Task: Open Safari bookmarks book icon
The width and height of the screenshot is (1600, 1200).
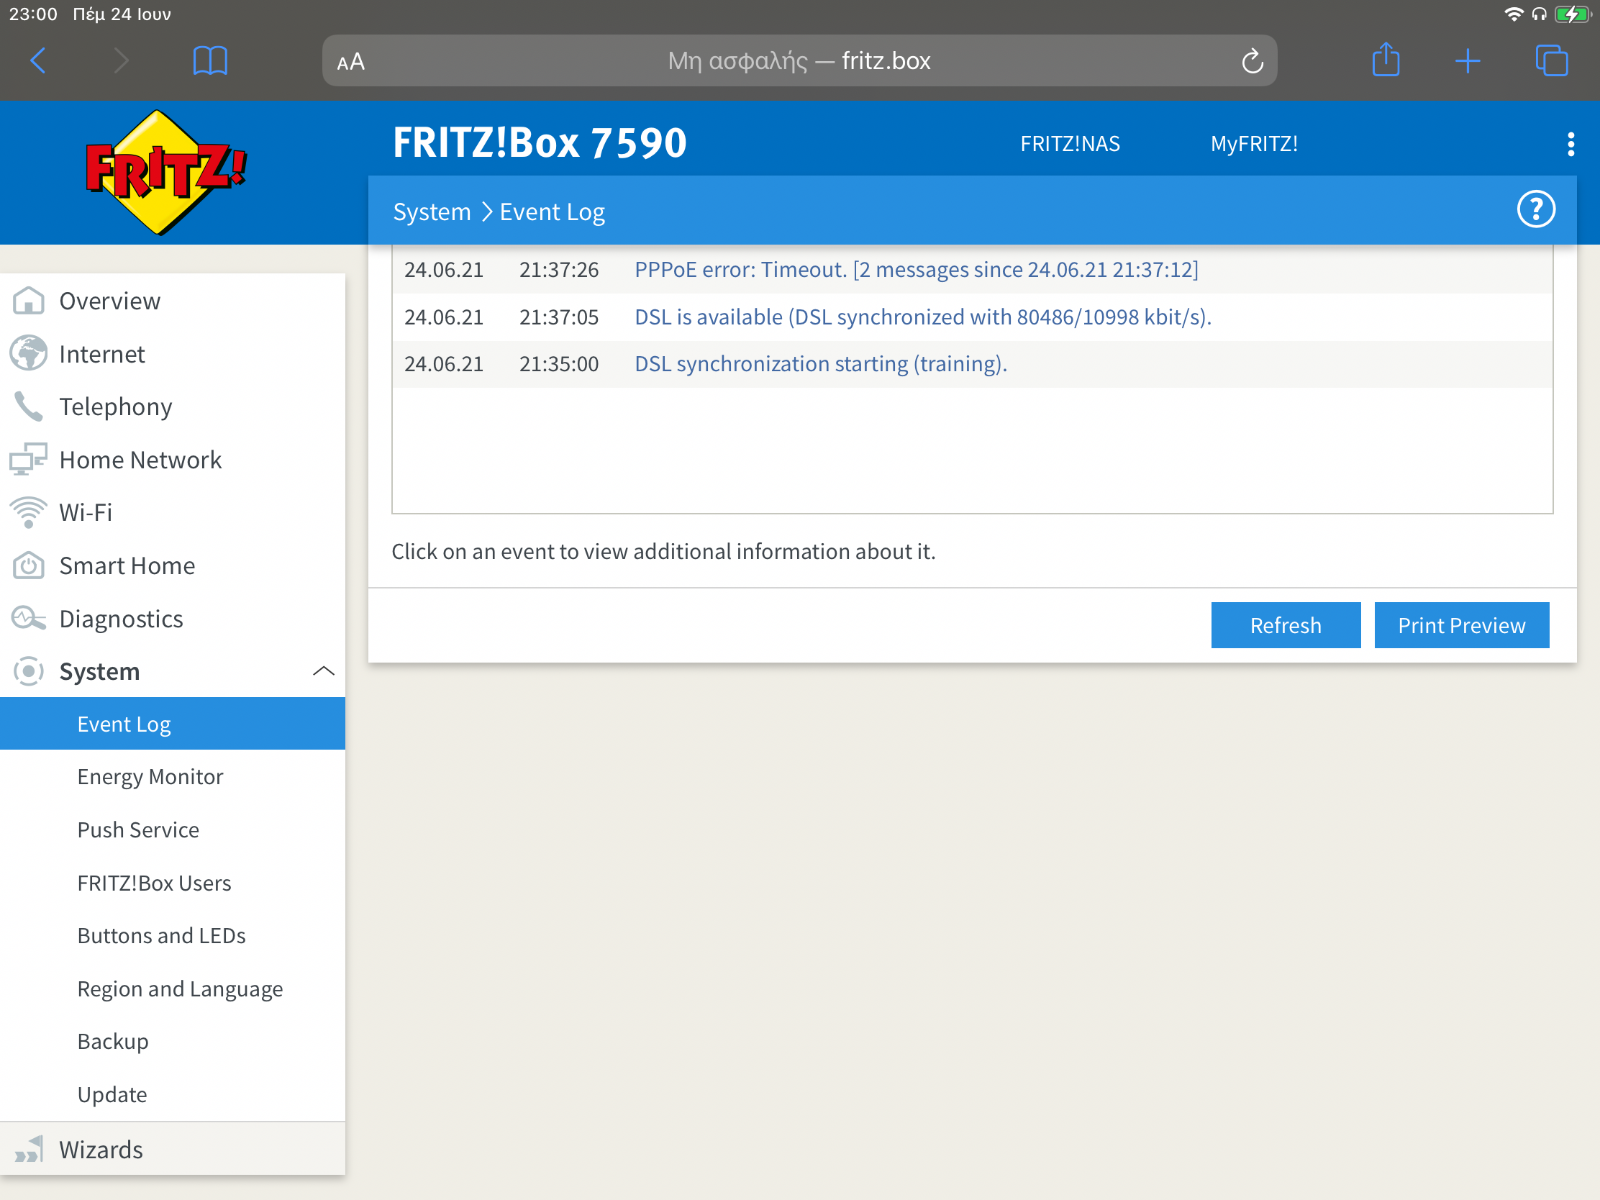Action: (210, 61)
